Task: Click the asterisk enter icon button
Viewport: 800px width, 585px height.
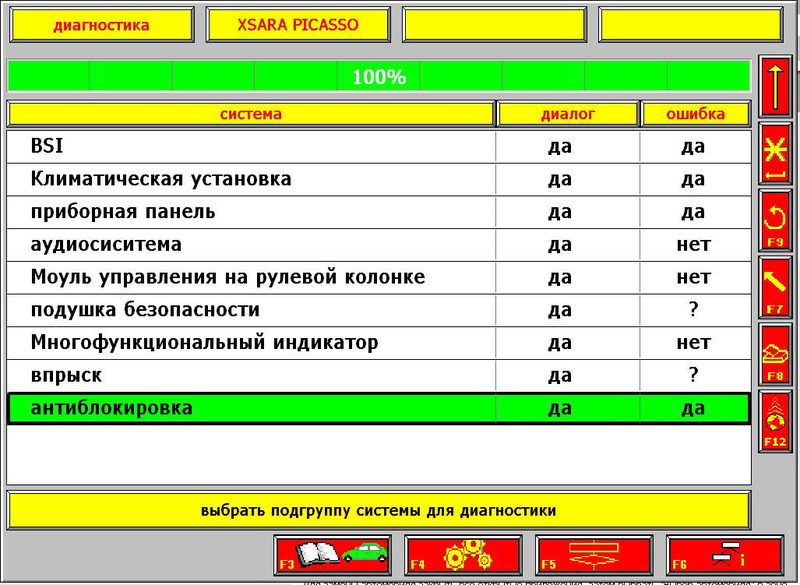Action: (x=774, y=154)
